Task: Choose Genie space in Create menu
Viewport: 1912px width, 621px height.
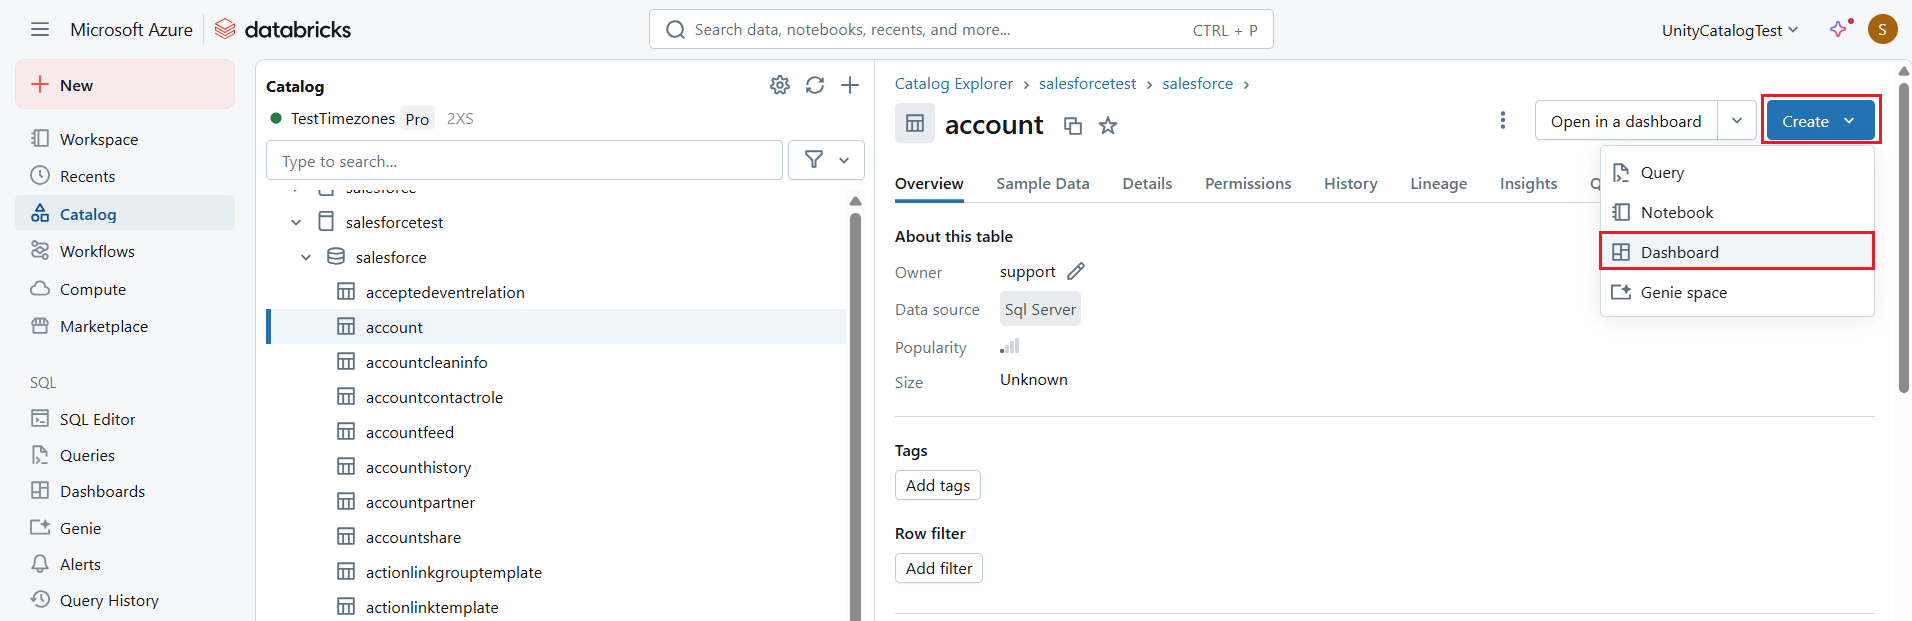Action: [x=1683, y=292]
